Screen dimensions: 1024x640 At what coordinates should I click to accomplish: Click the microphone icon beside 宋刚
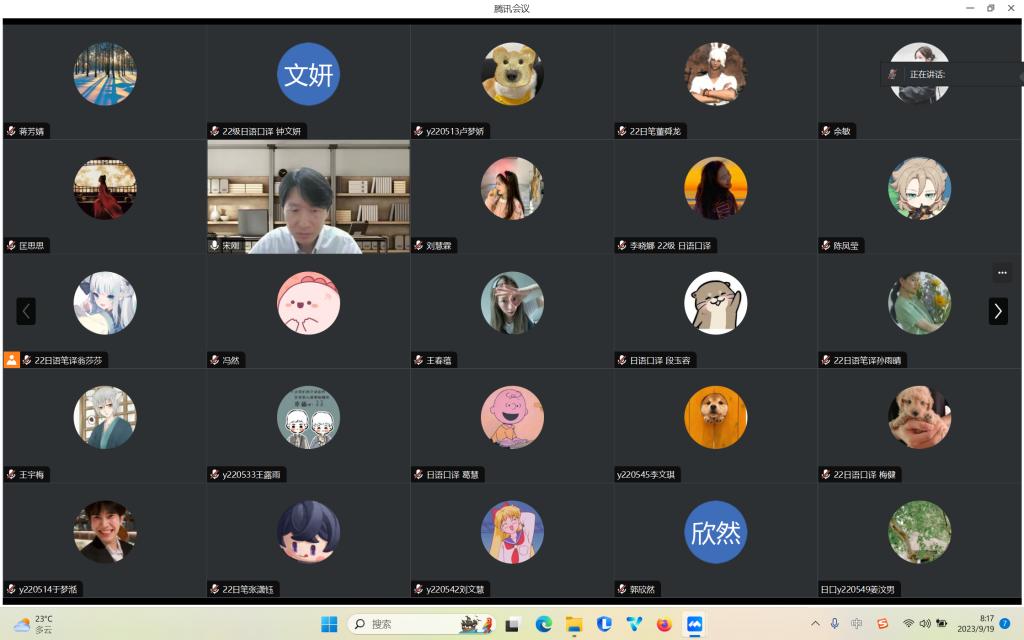(x=214, y=245)
